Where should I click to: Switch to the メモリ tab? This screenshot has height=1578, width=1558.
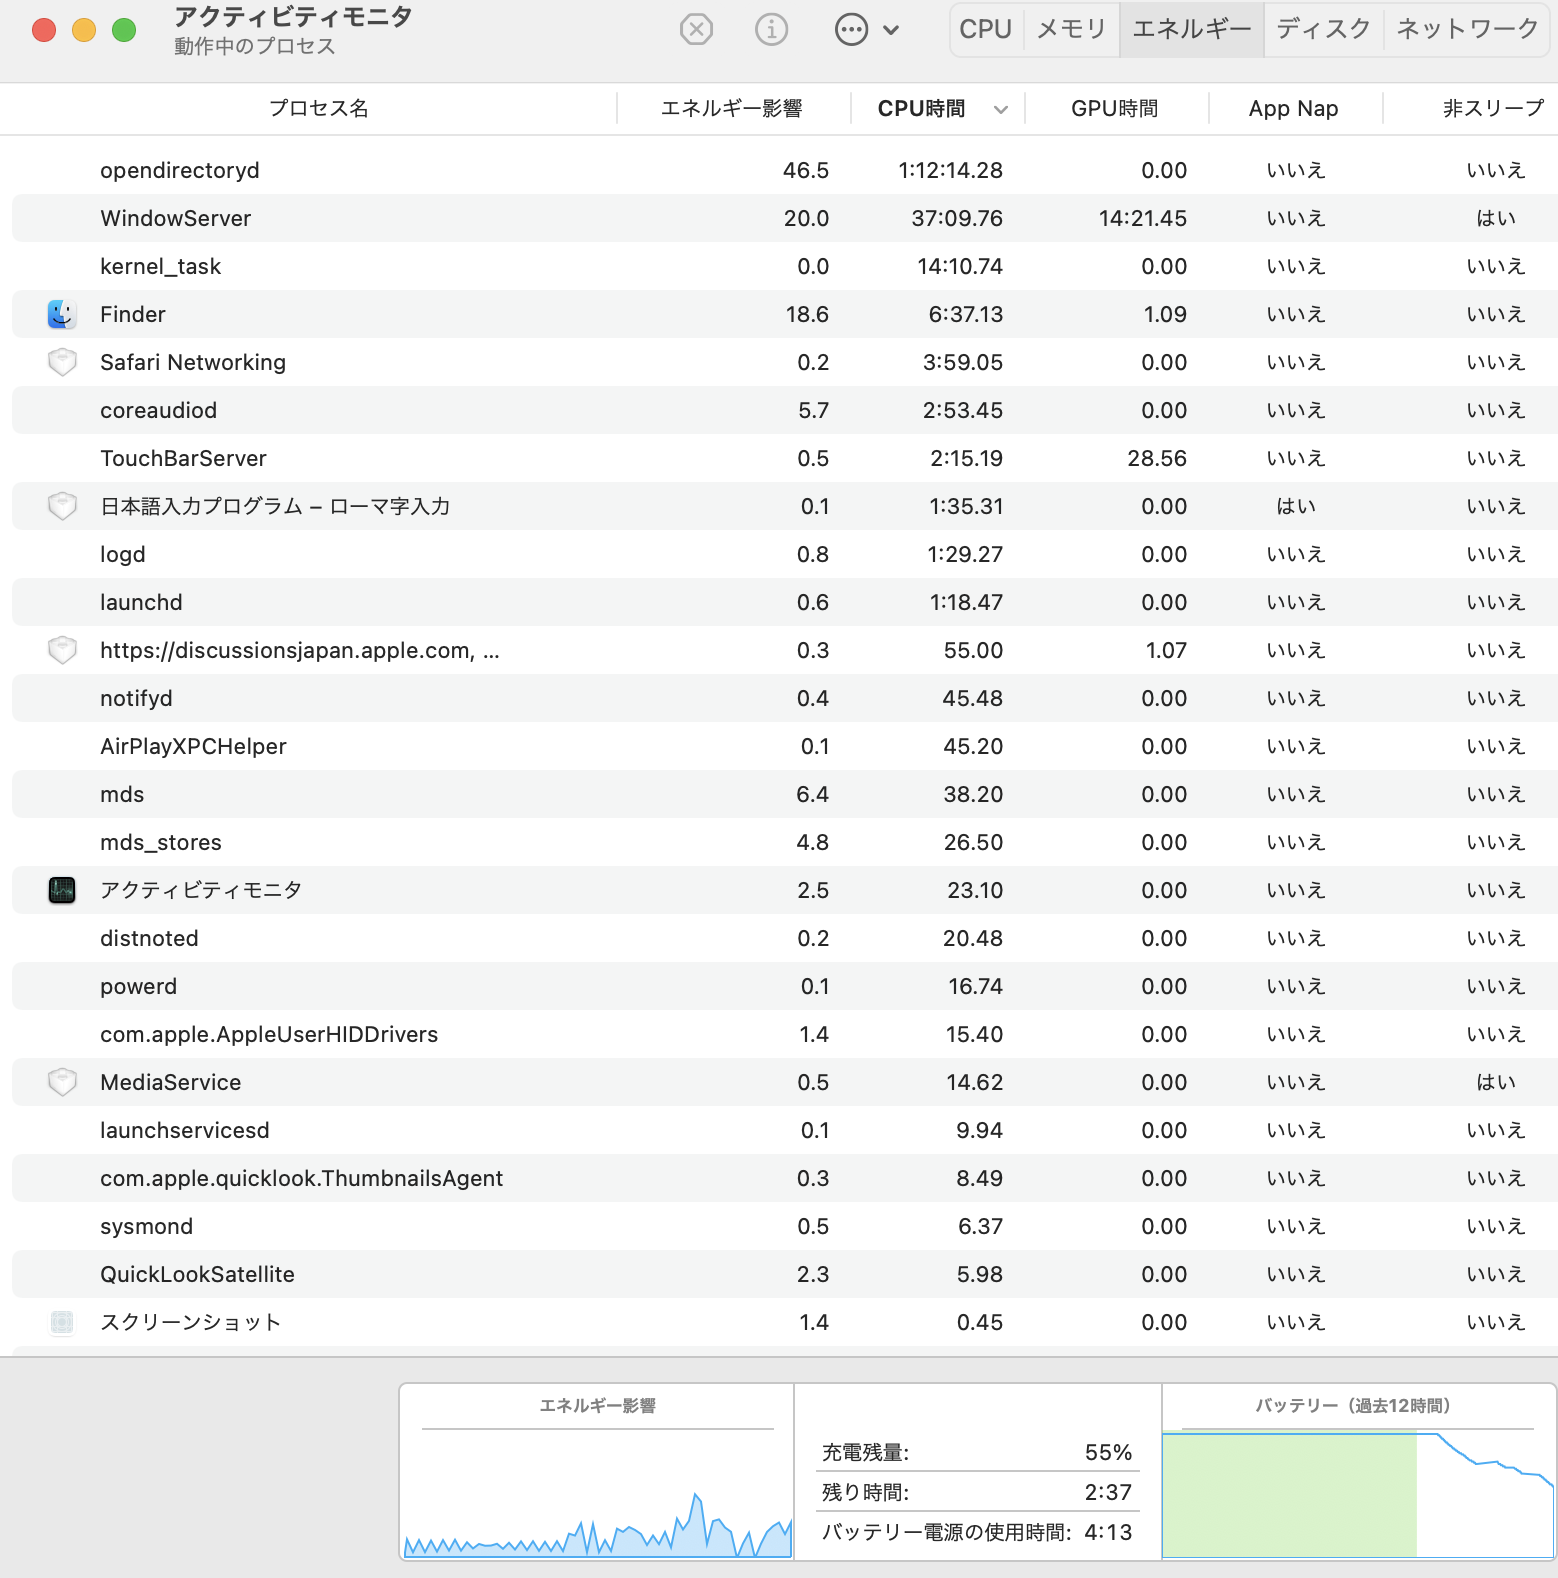click(x=1071, y=30)
